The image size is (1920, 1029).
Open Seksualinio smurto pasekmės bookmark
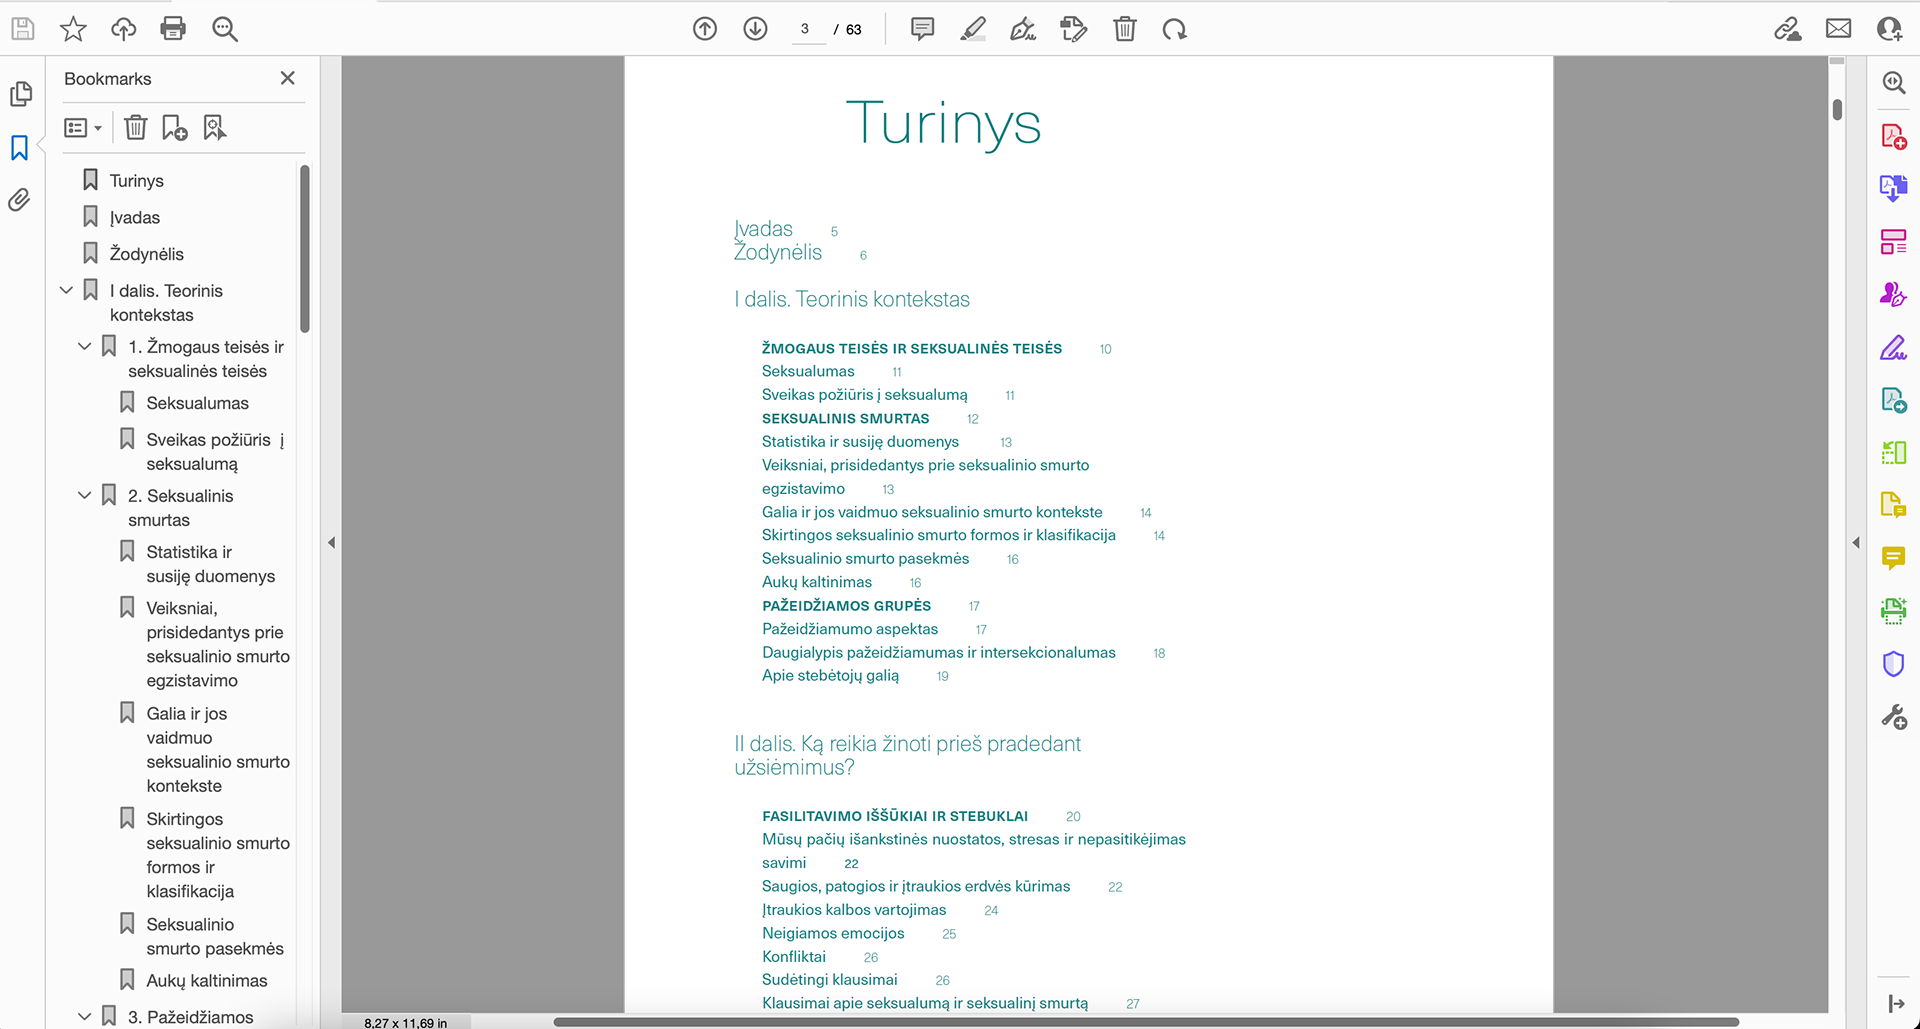click(214, 937)
